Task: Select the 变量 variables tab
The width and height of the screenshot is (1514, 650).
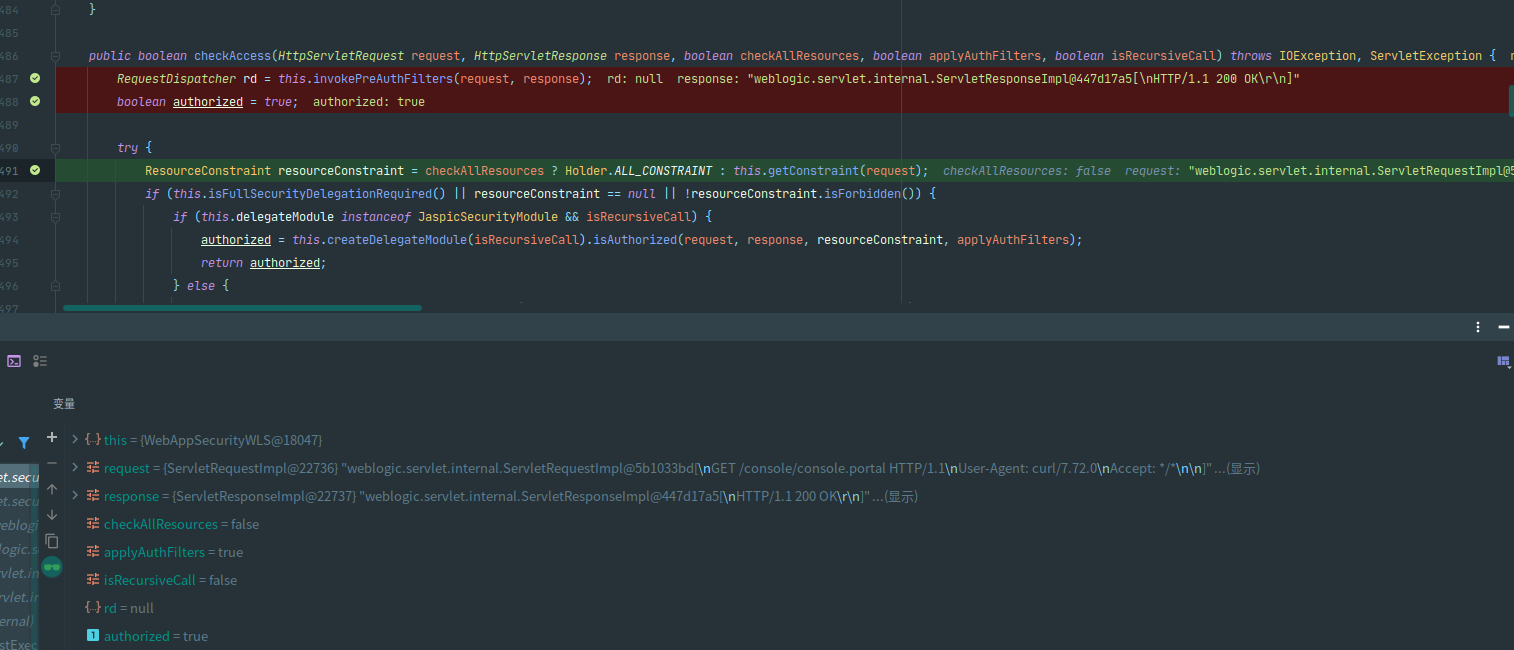Action: [x=64, y=404]
